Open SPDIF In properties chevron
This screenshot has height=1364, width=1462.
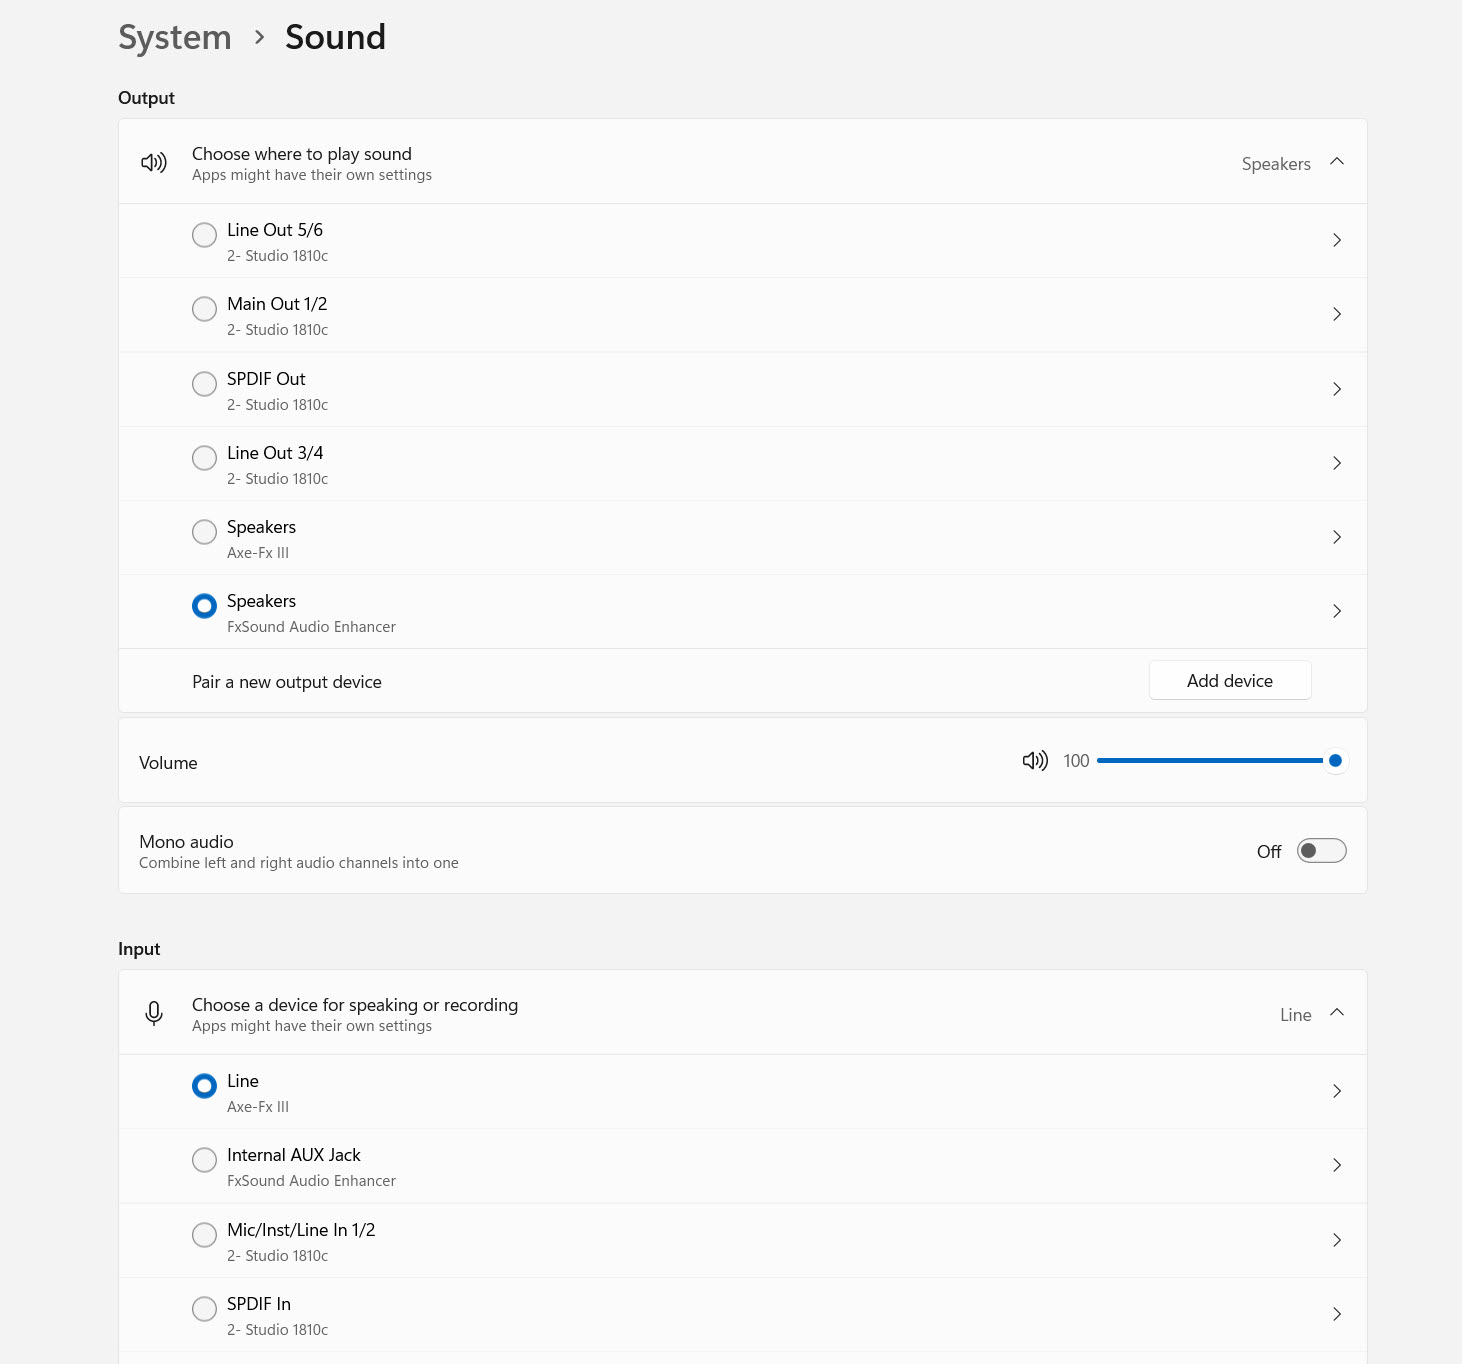1337,1314
